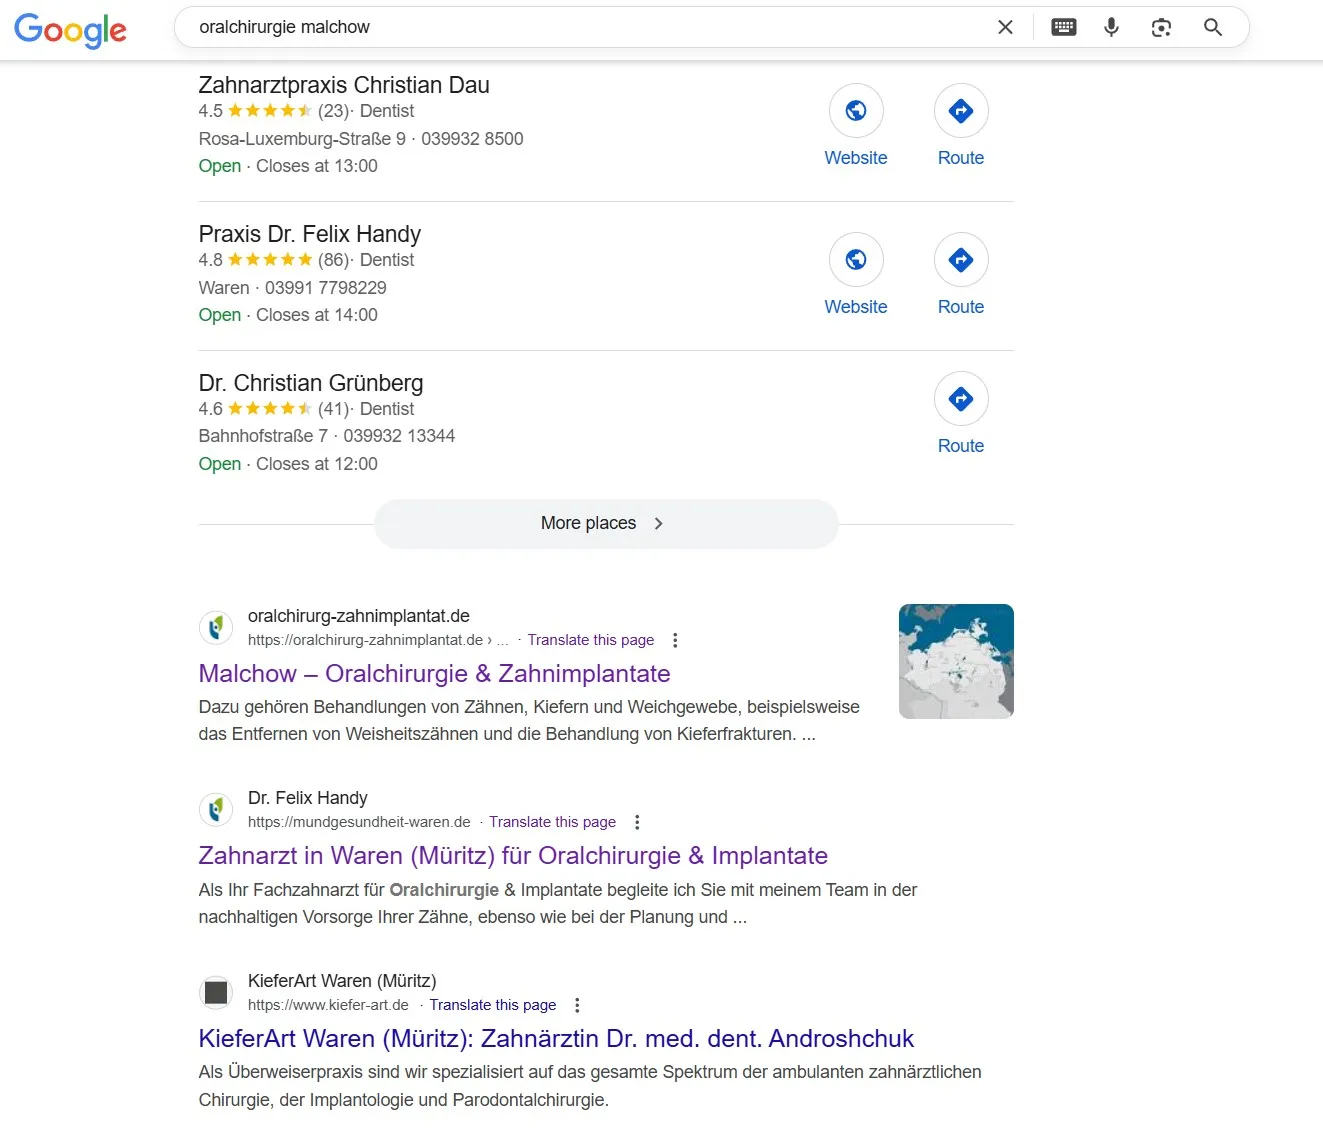Image resolution: width=1323 pixels, height=1129 pixels.
Task: Clear the search query text
Action: 1005,27
